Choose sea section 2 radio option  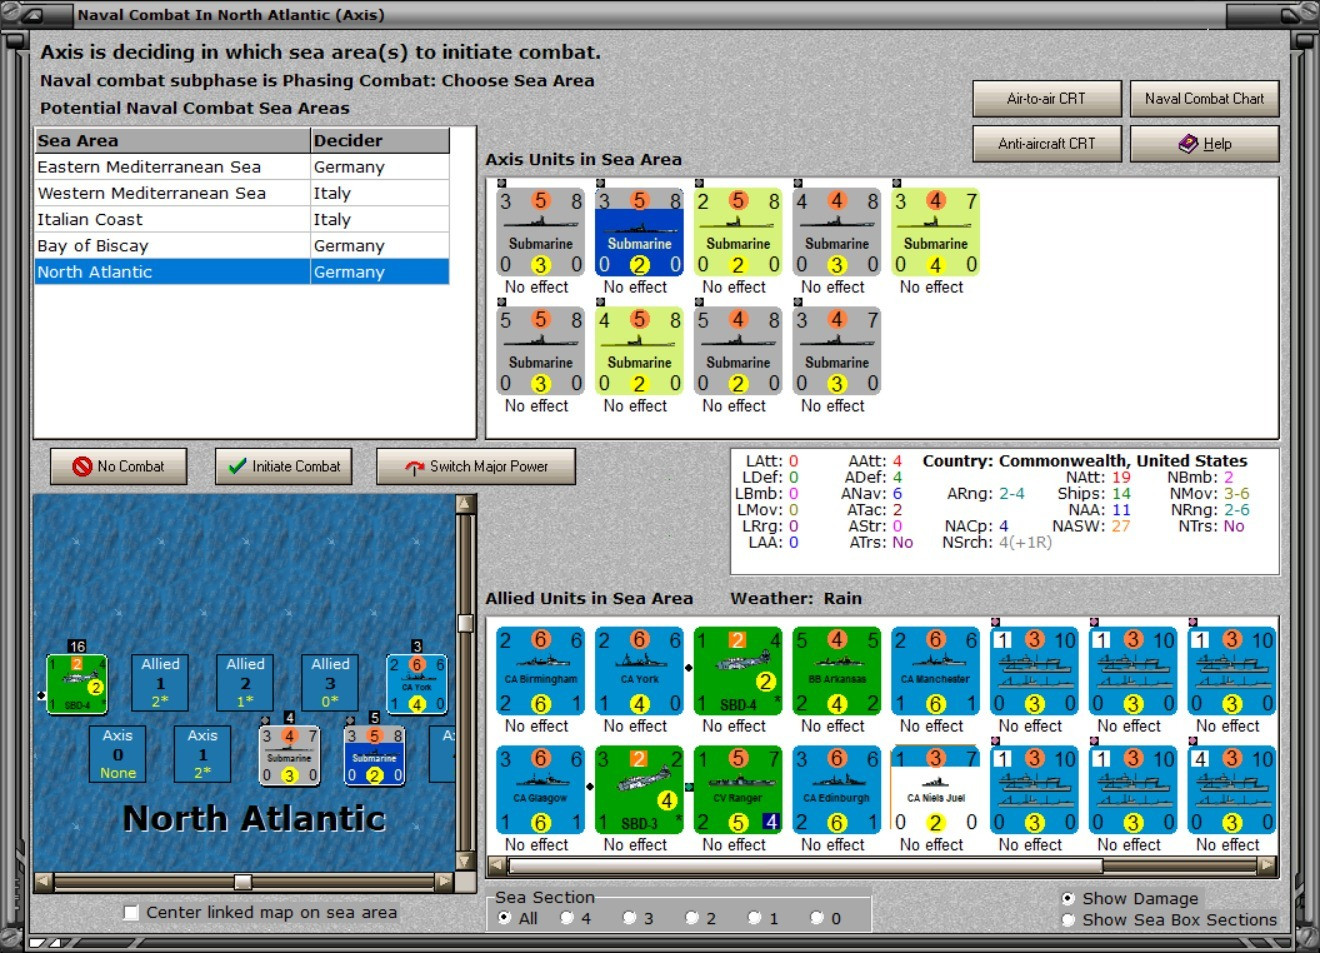[692, 918]
